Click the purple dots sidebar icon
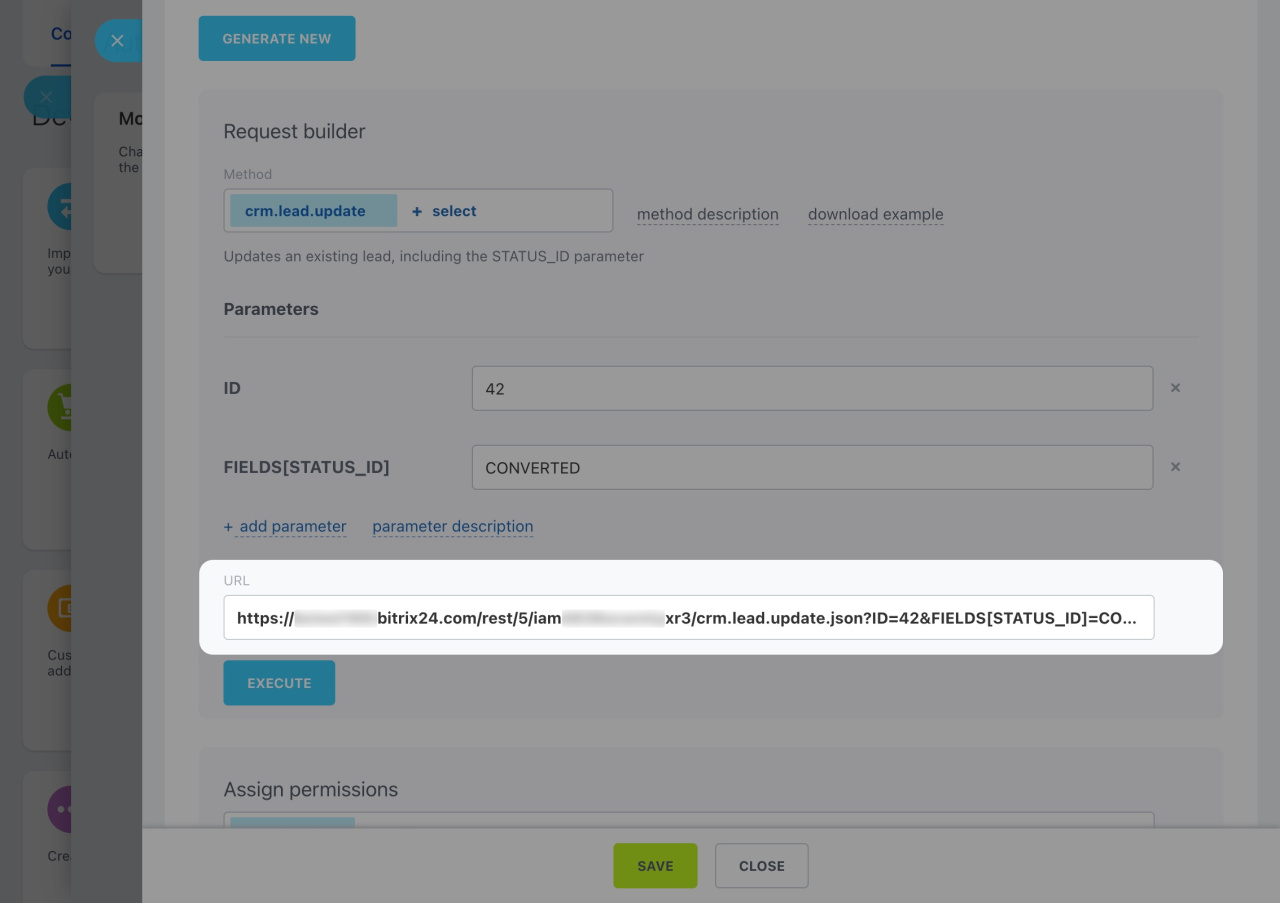This screenshot has height=903, width=1280. pos(60,808)
